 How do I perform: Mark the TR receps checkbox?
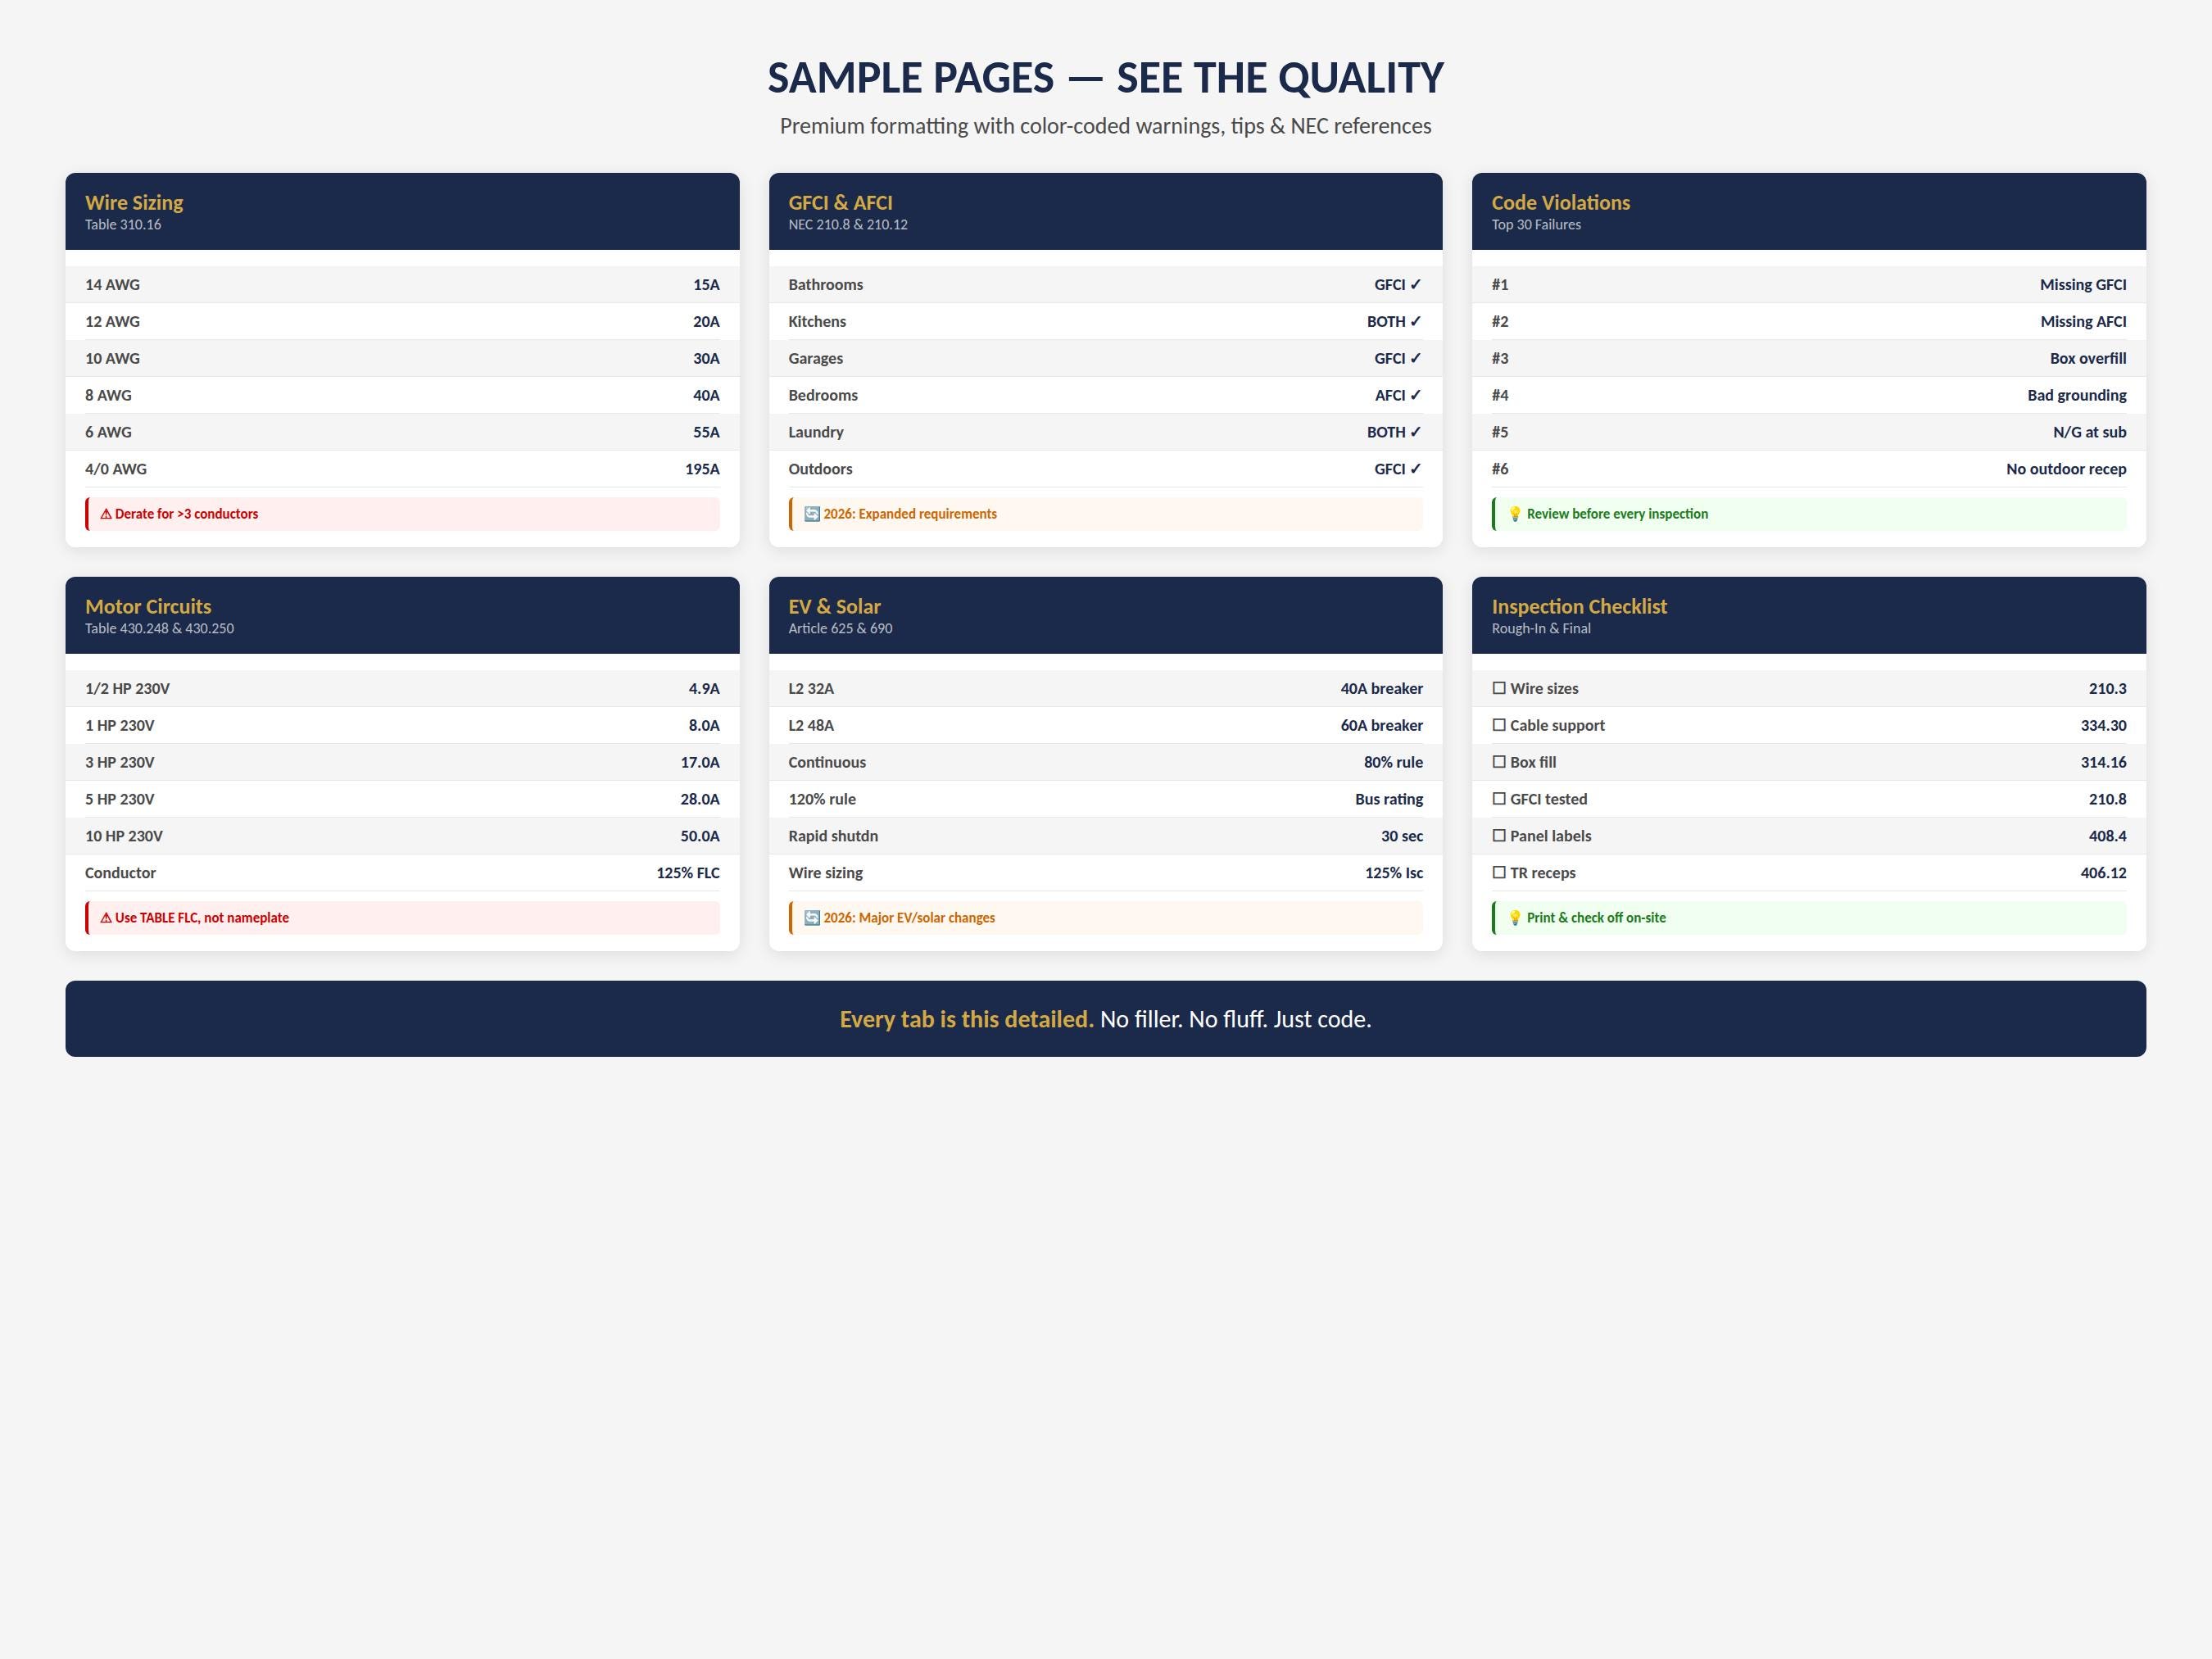click(1499, 873)
